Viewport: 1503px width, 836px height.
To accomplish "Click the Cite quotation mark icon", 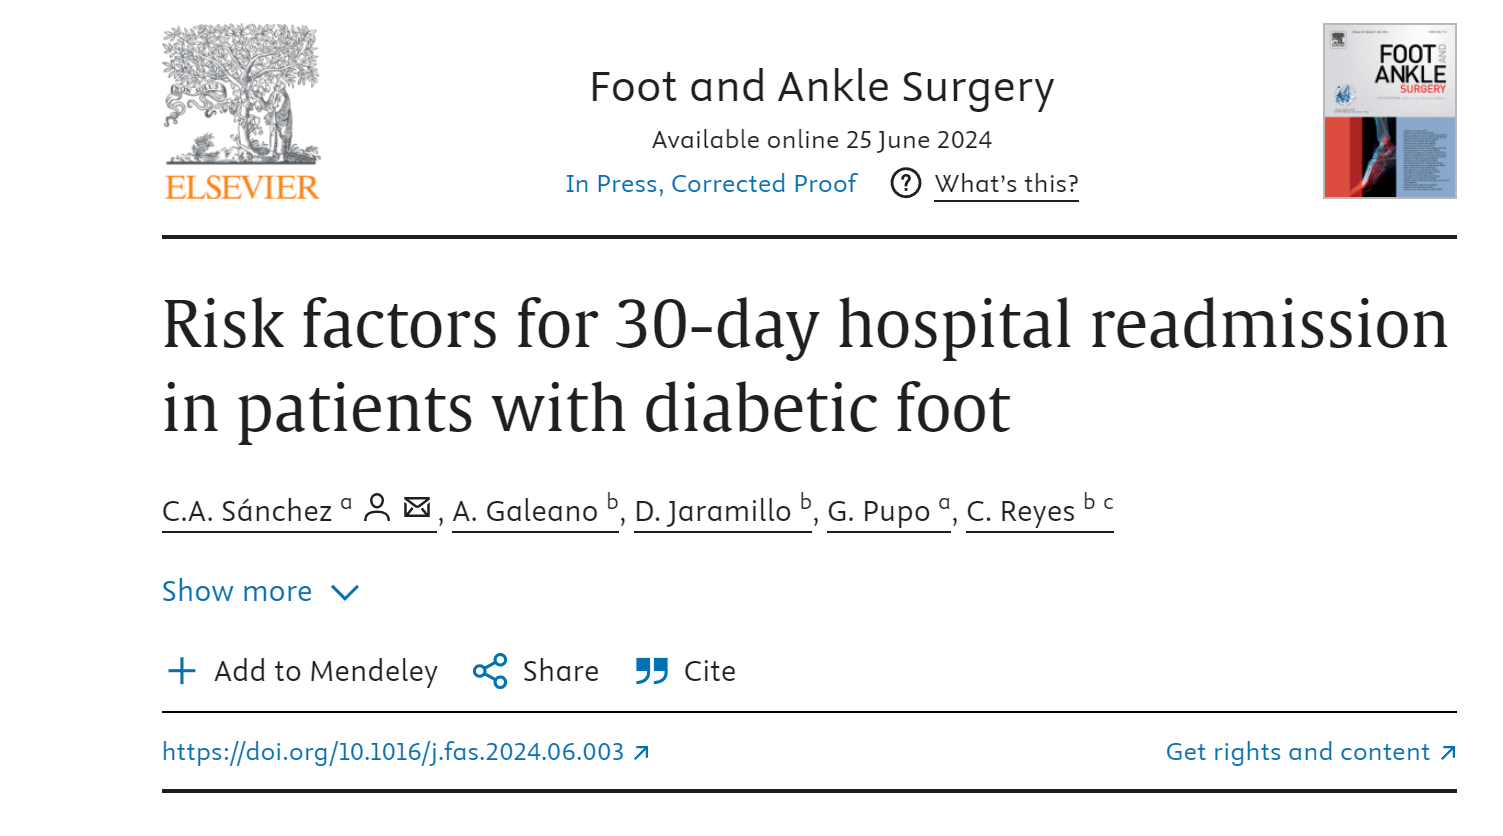I will (x=652, y=671).
